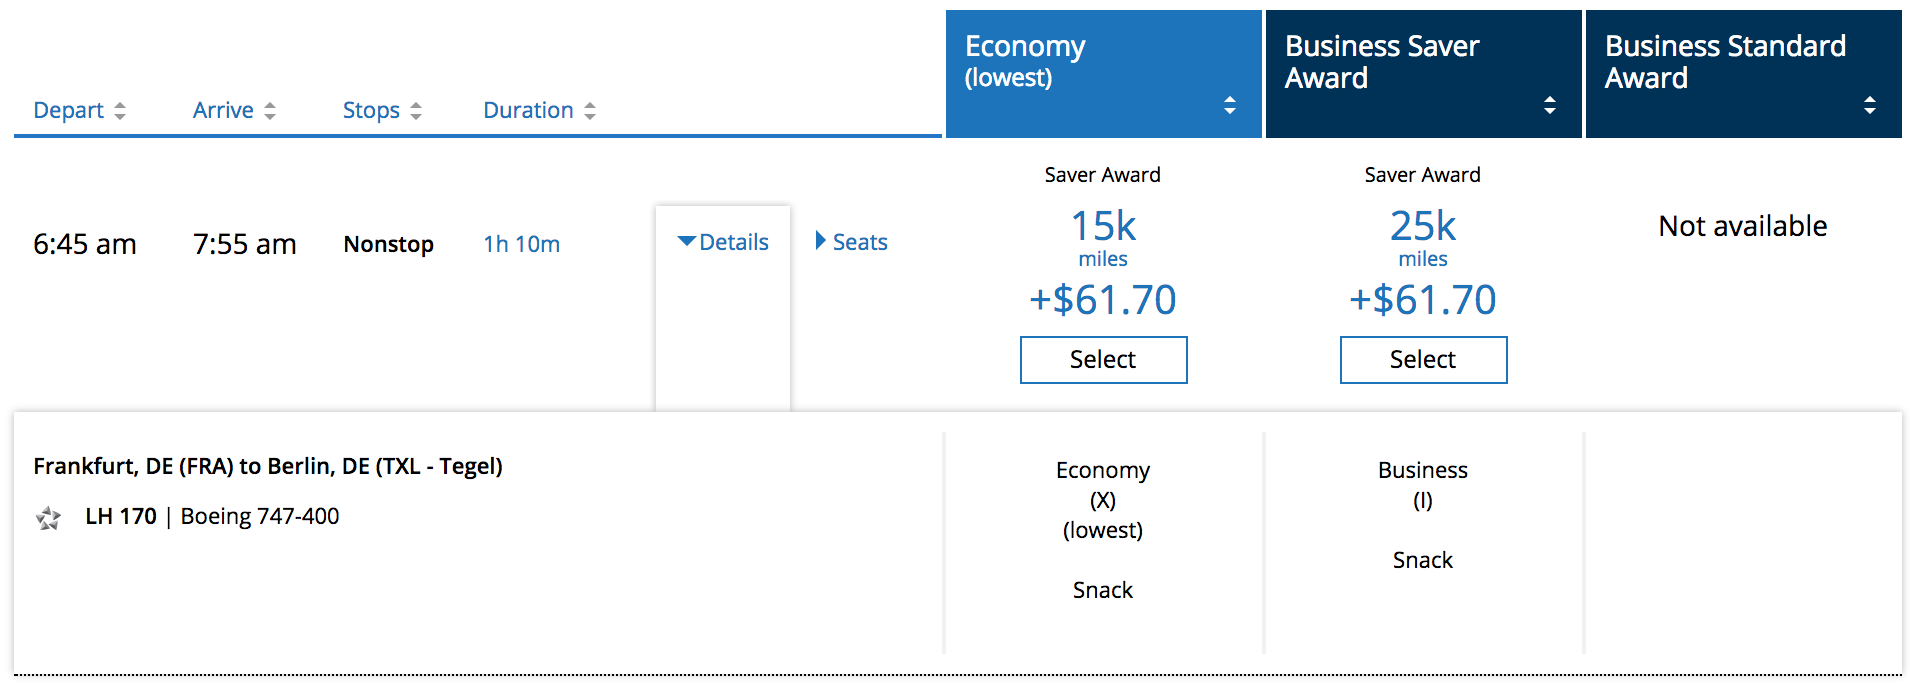Select the 25k miles Business Saver fare
1910x688 pixels.
coord(1423,360)
